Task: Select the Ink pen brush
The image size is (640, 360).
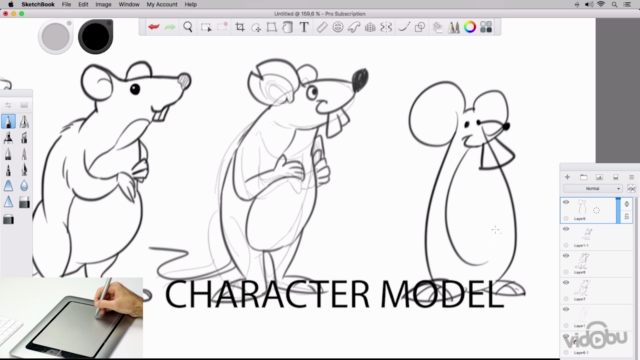Action: coord(8,170)
